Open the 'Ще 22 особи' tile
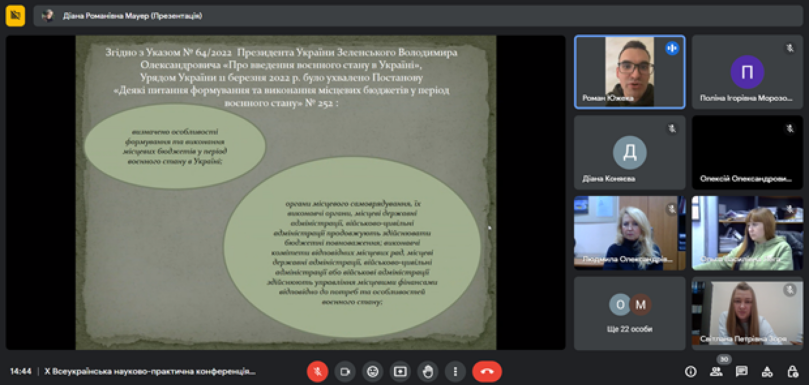This screenshot has height=385, width=809. coord(629,313)
